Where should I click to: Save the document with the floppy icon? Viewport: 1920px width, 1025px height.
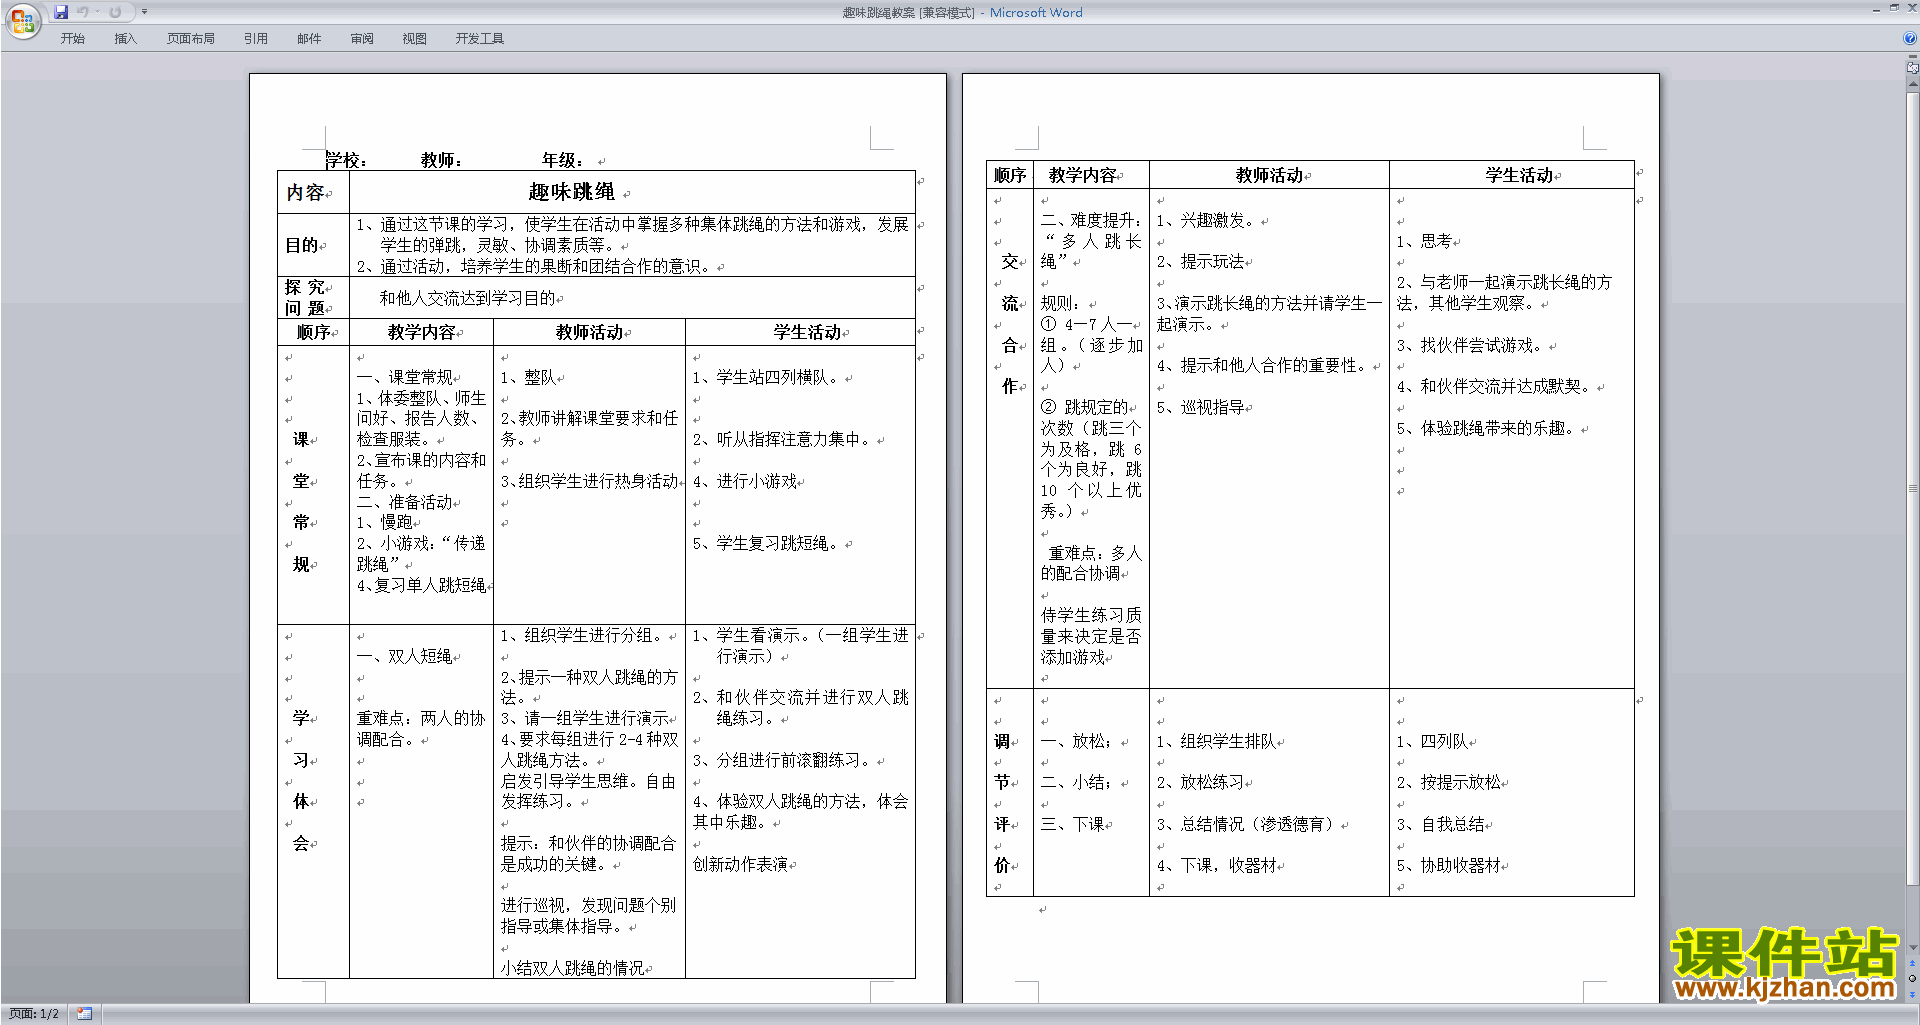click(x=61, y=12)
